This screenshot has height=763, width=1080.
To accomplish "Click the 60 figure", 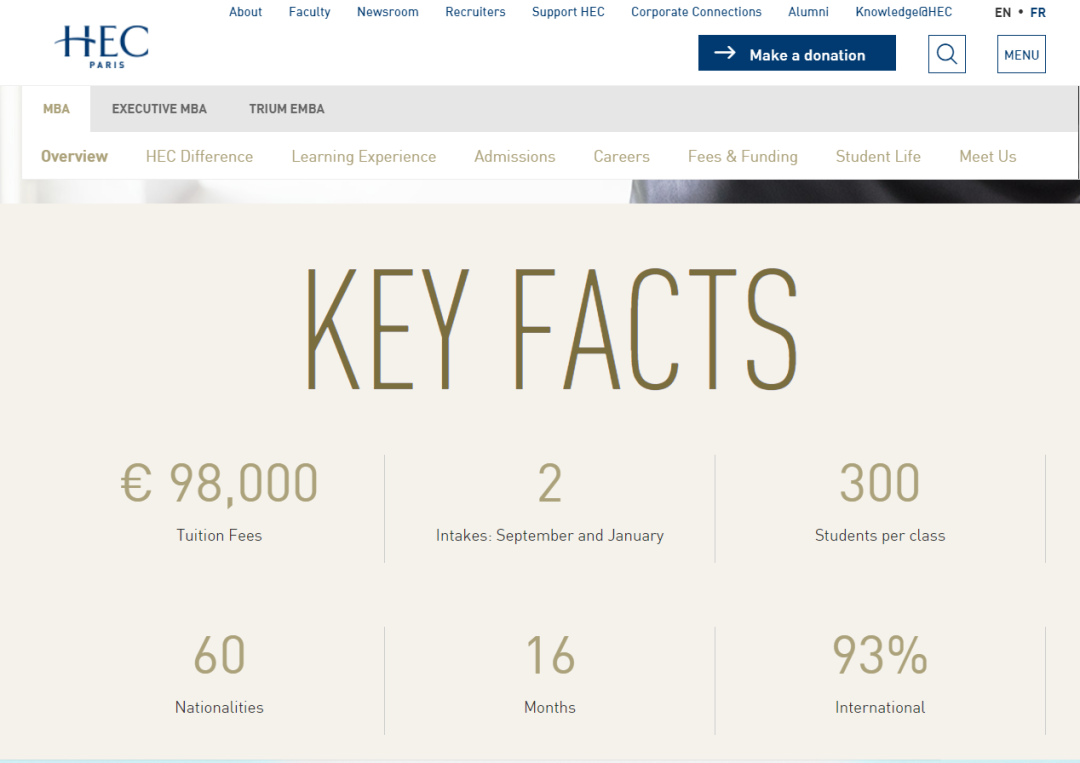I will pyautogui.click(x=219, y=655).
